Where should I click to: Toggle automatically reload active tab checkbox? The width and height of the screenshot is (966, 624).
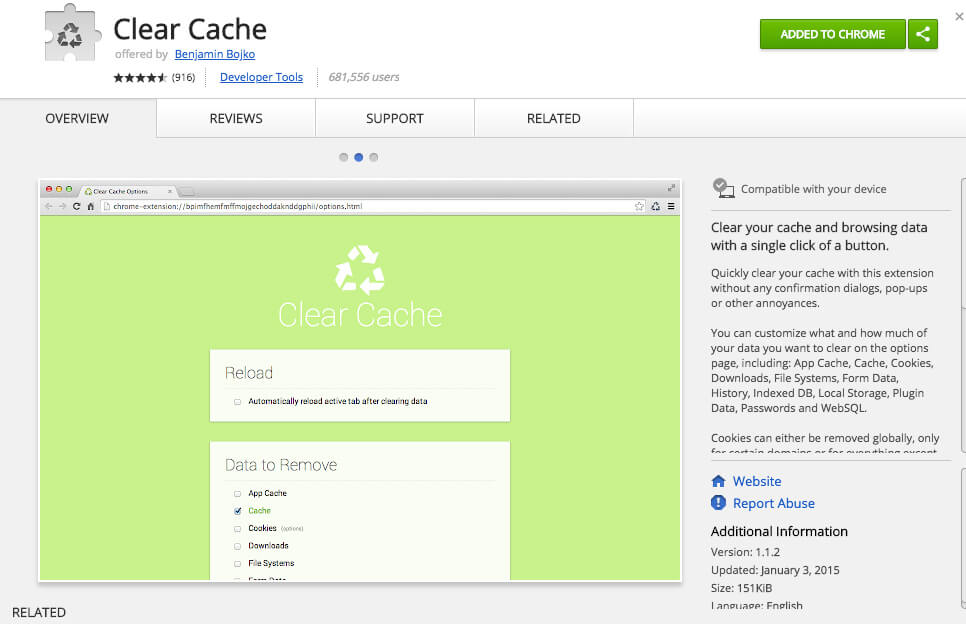click(x=237, y=402)
